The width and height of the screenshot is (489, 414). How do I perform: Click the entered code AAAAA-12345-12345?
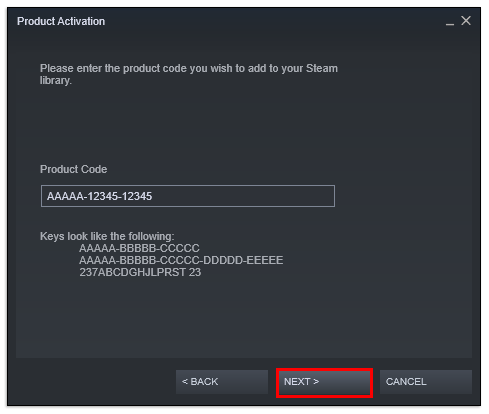99,196
